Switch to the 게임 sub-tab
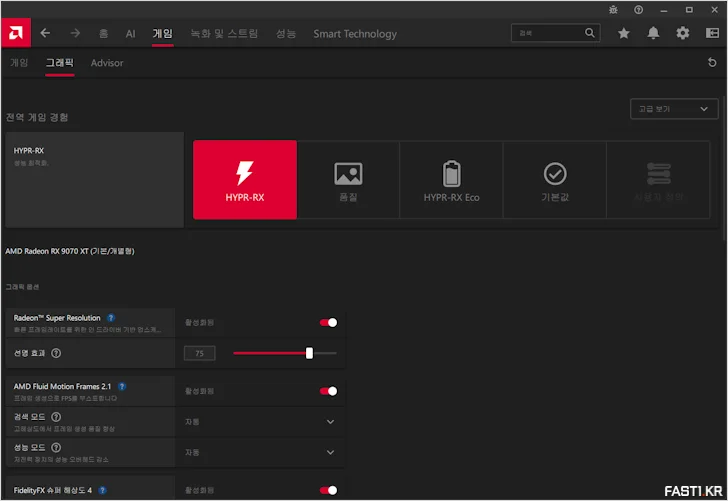The height and width of the screenshot is (501, 728). click(x=19, y=63)
